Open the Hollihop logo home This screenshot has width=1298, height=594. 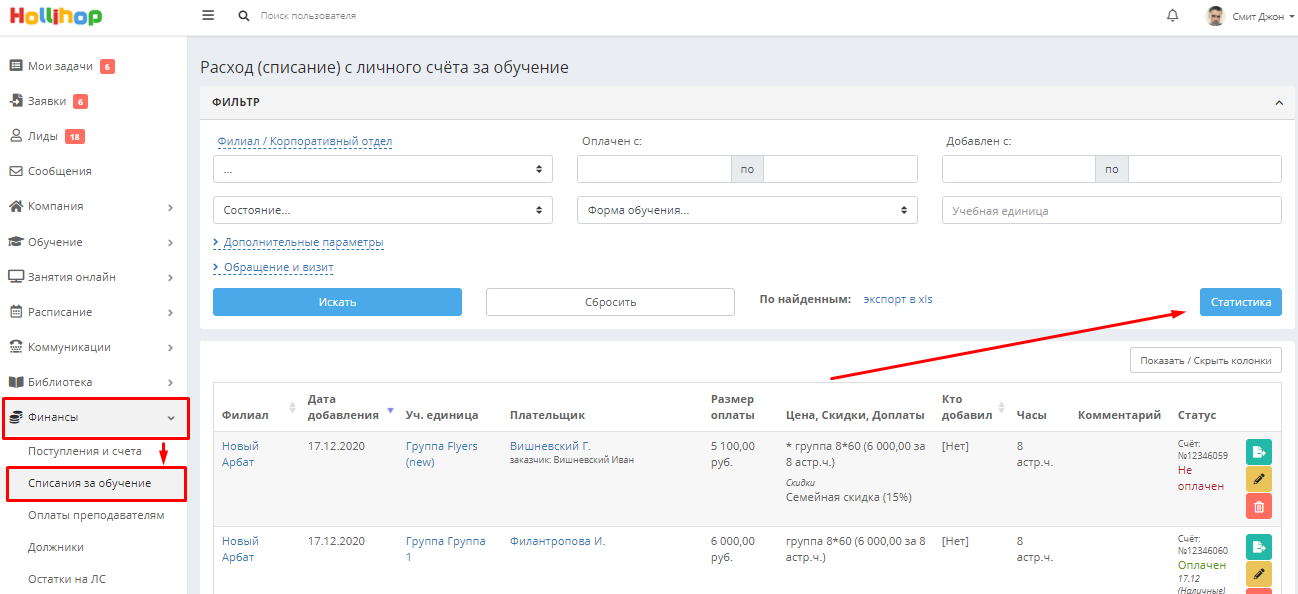(x=56, y=16)
